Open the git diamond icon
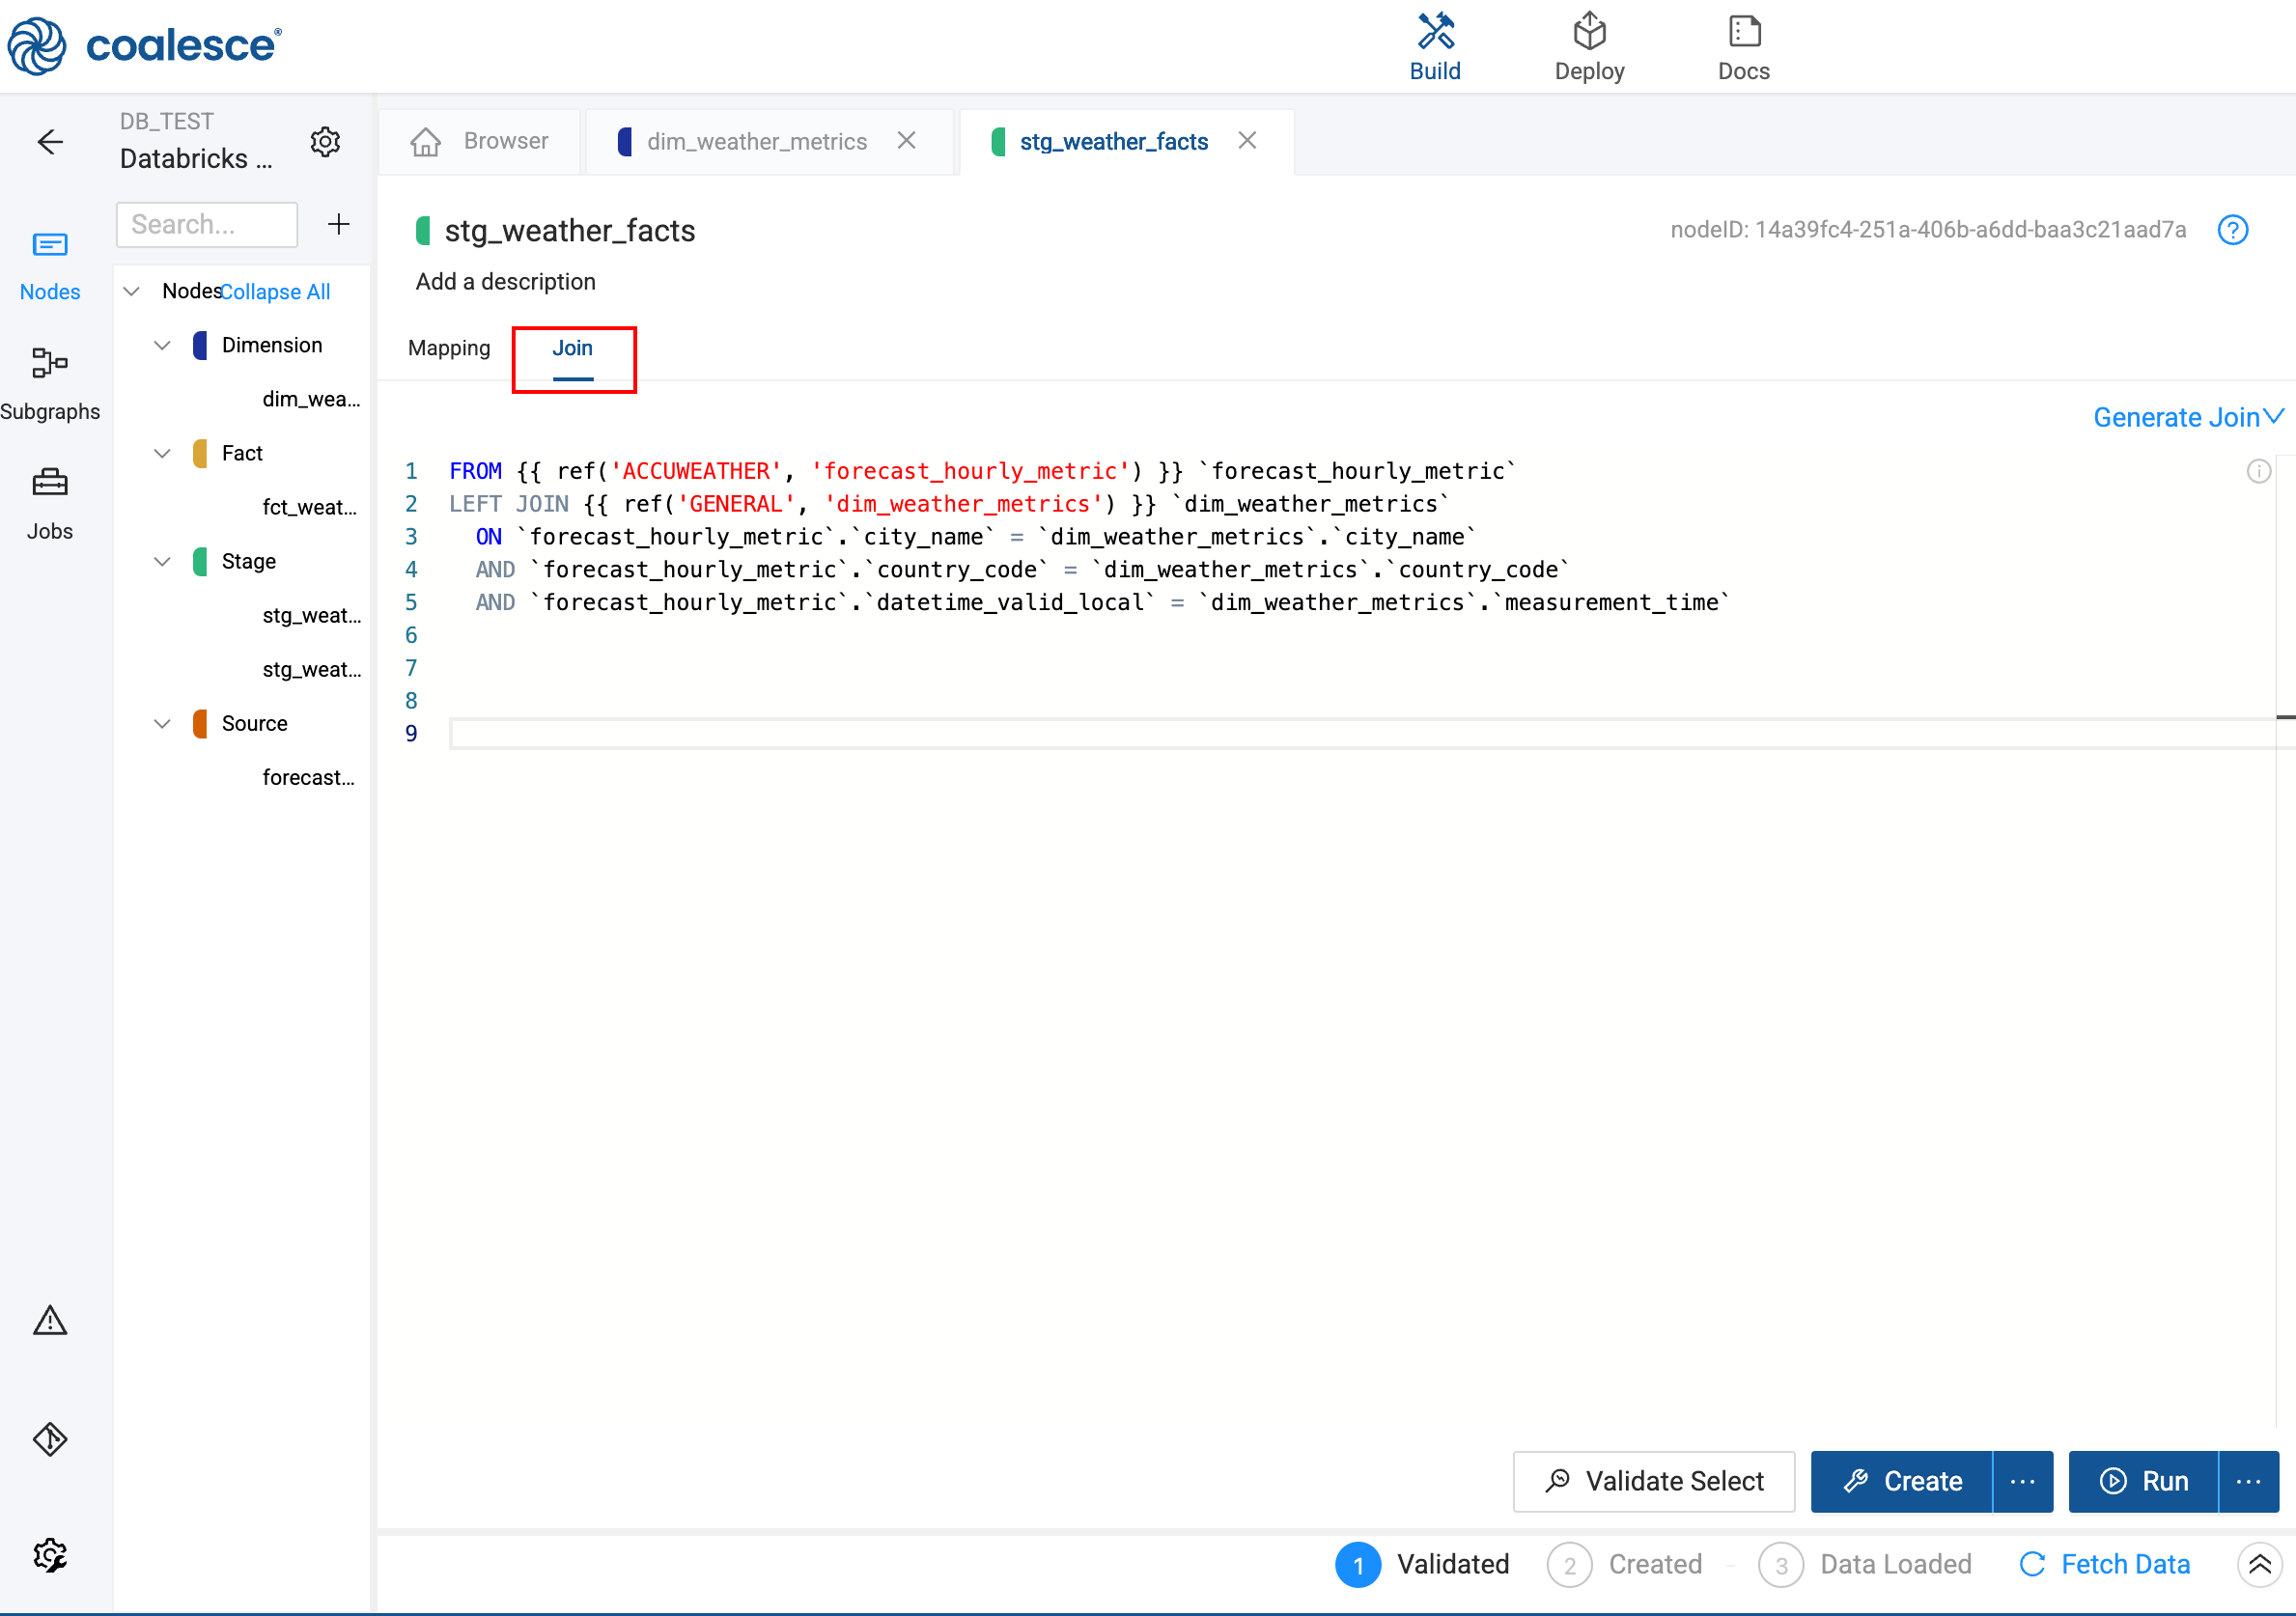Screen dimensions: 2296x1616 (50, 1439)
